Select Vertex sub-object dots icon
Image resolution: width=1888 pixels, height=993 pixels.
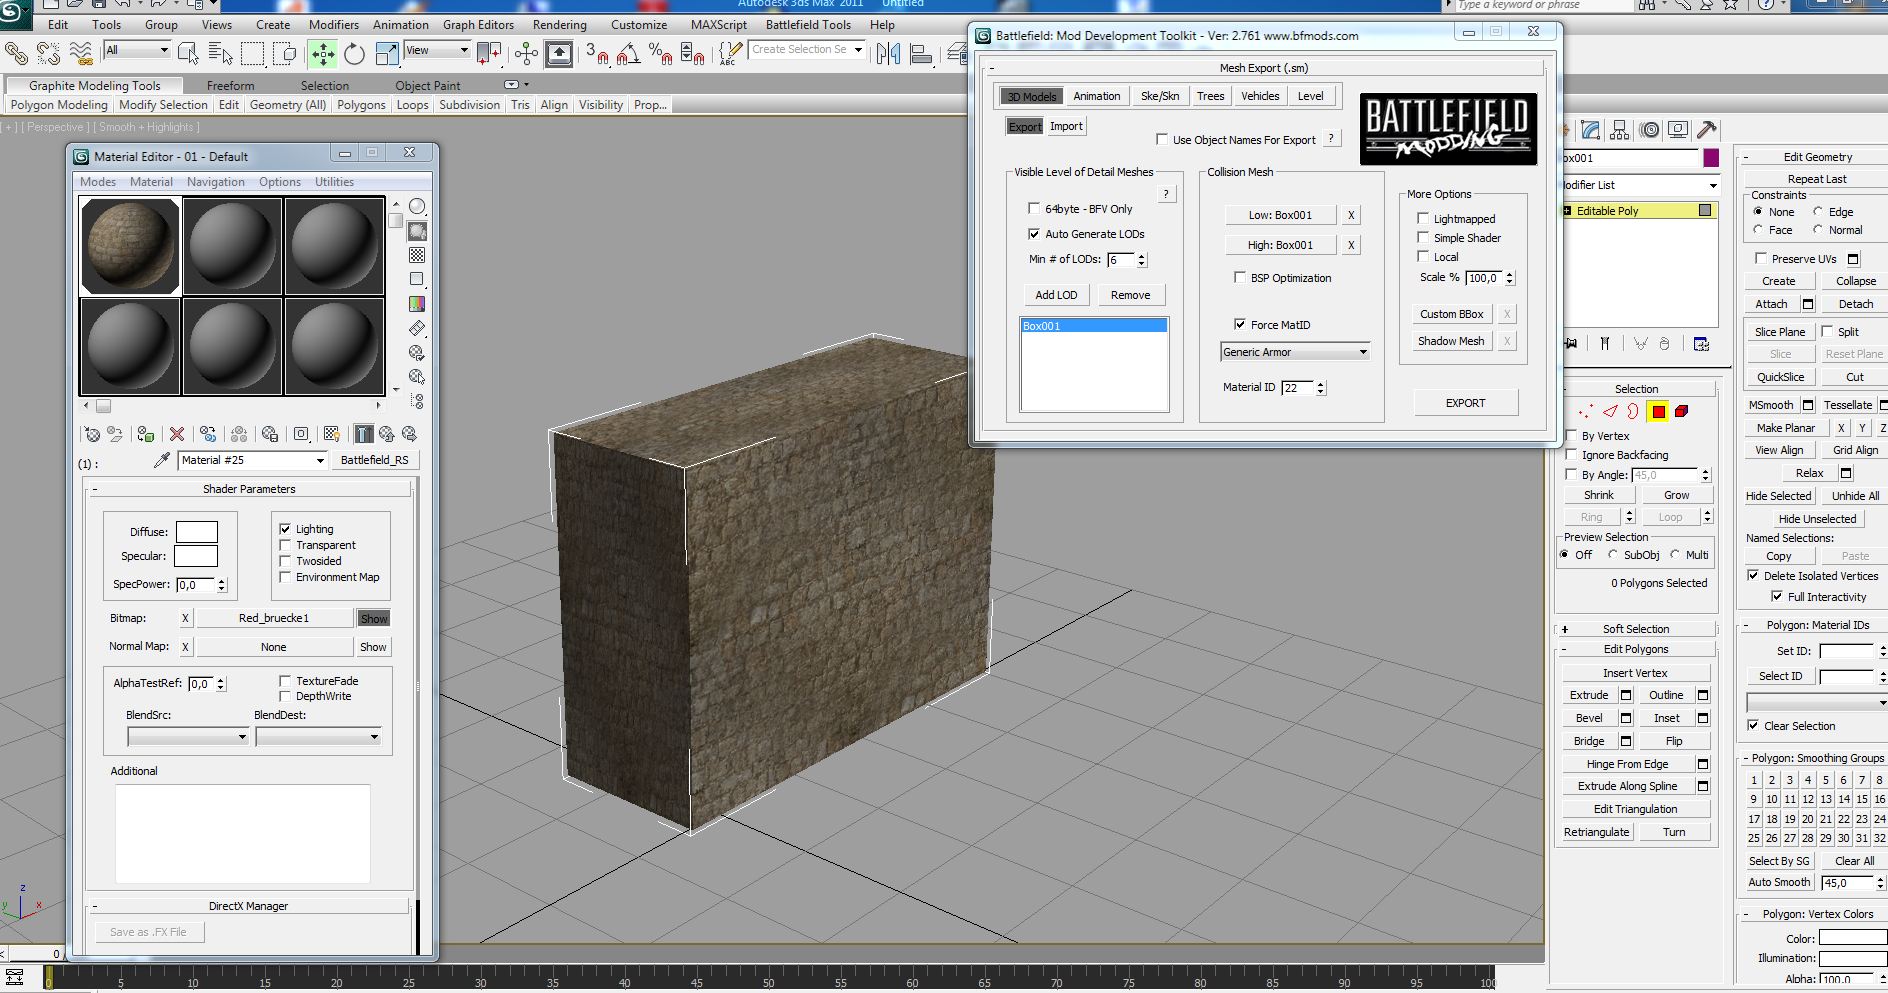1586,411
